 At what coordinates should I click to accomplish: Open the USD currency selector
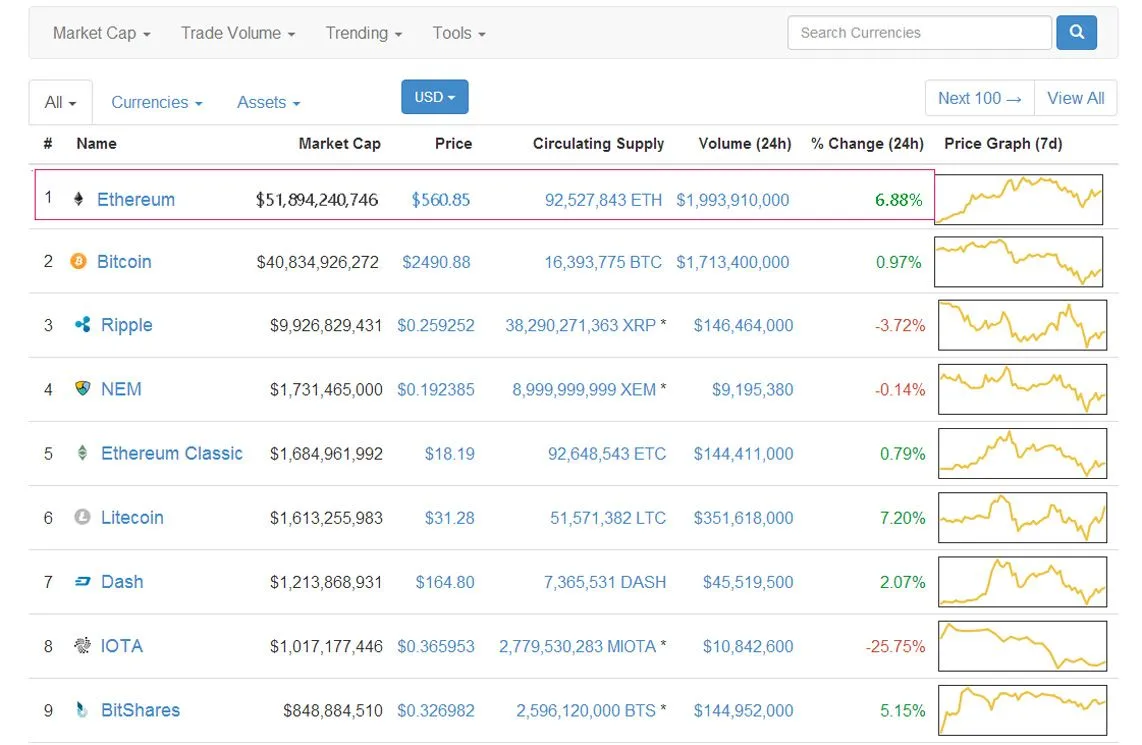(435, 97)
